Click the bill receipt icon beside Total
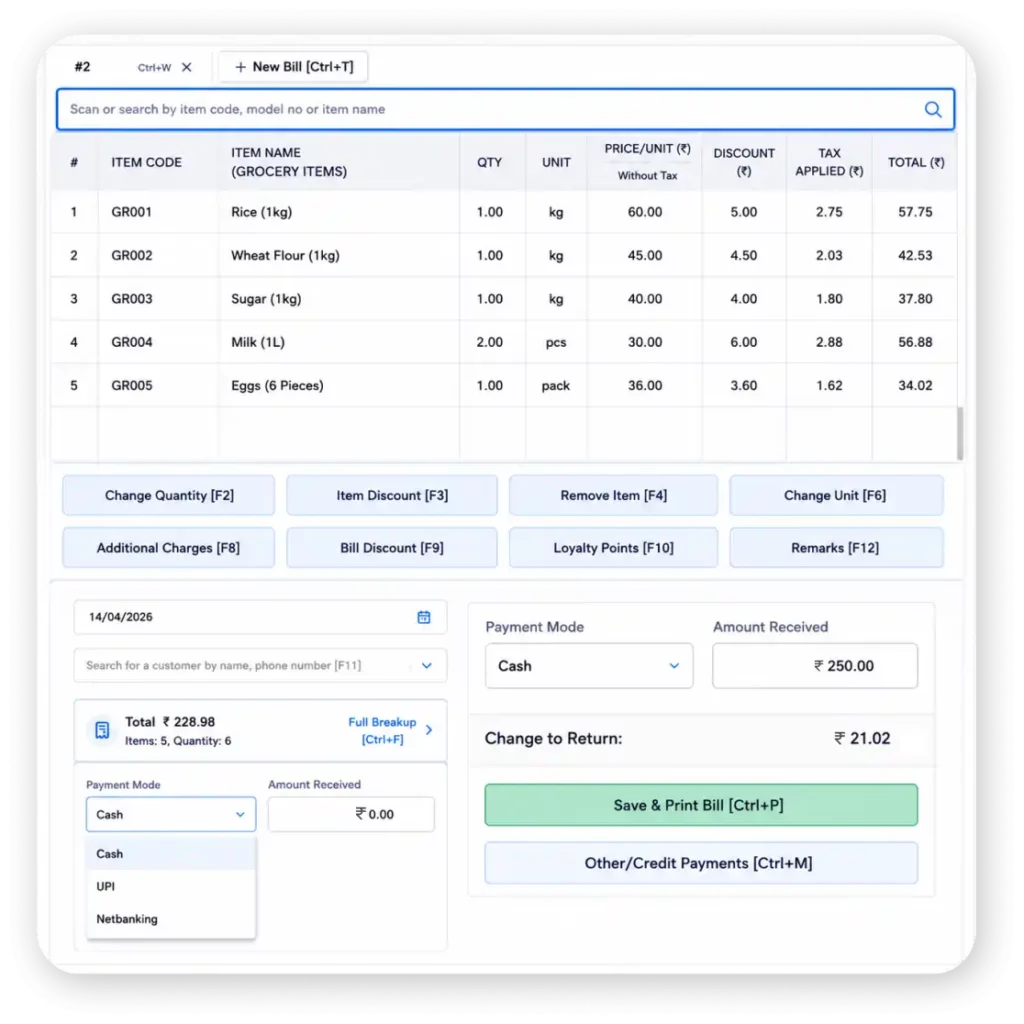 tap(103, 730)
